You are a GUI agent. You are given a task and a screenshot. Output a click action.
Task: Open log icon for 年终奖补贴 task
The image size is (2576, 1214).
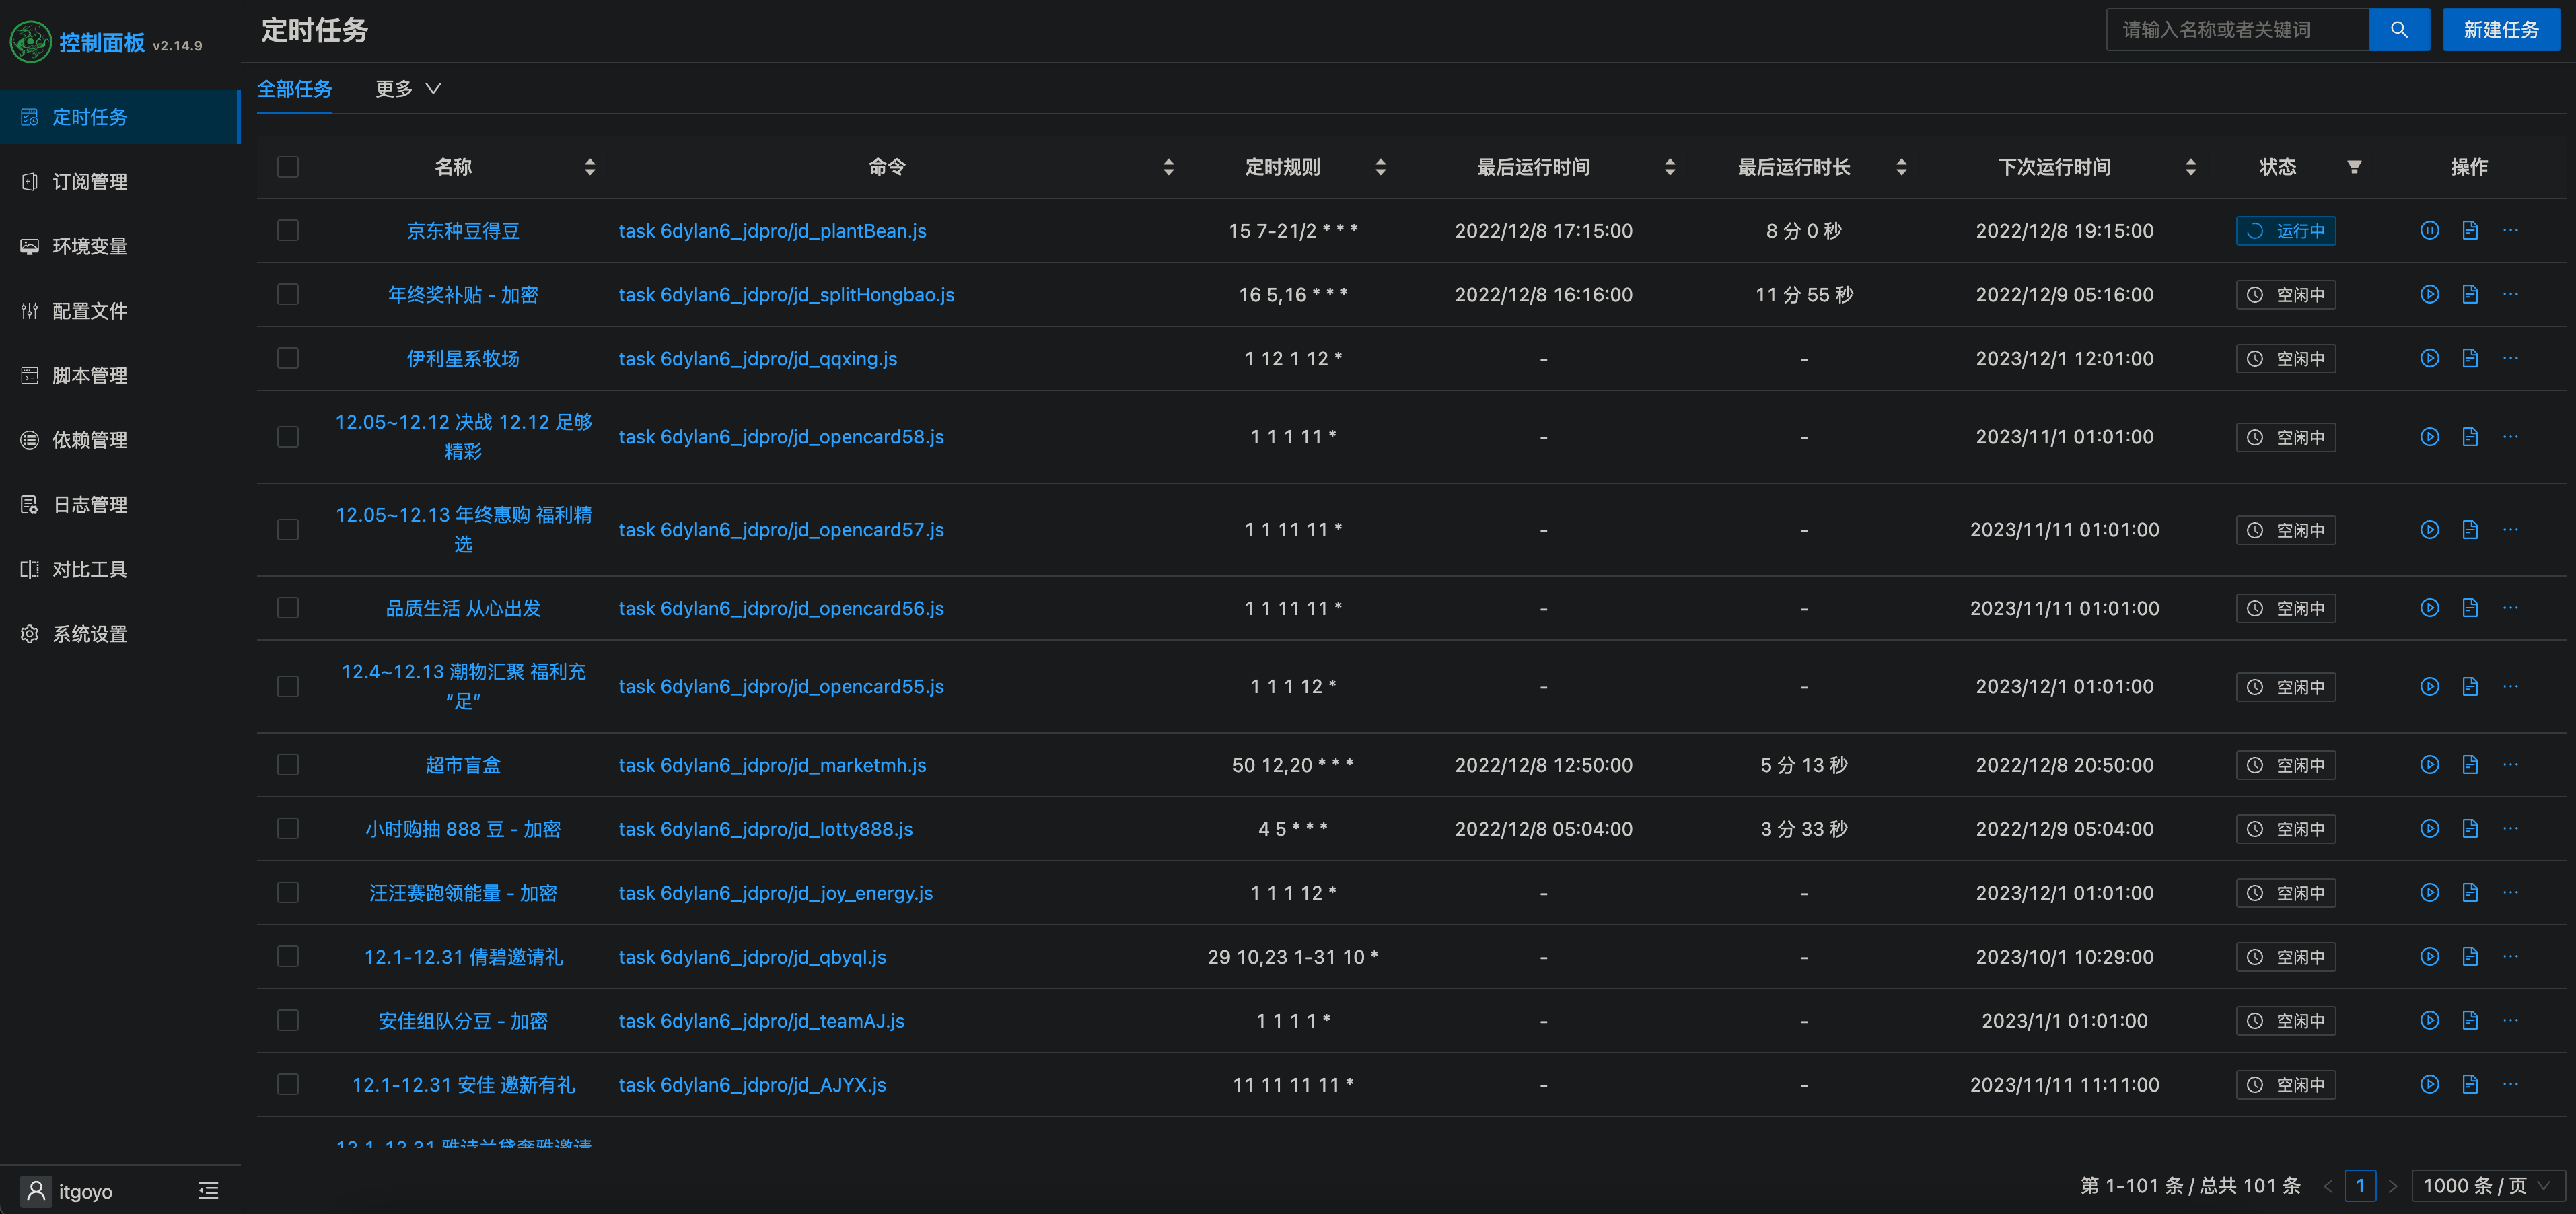pos(2469,295)
